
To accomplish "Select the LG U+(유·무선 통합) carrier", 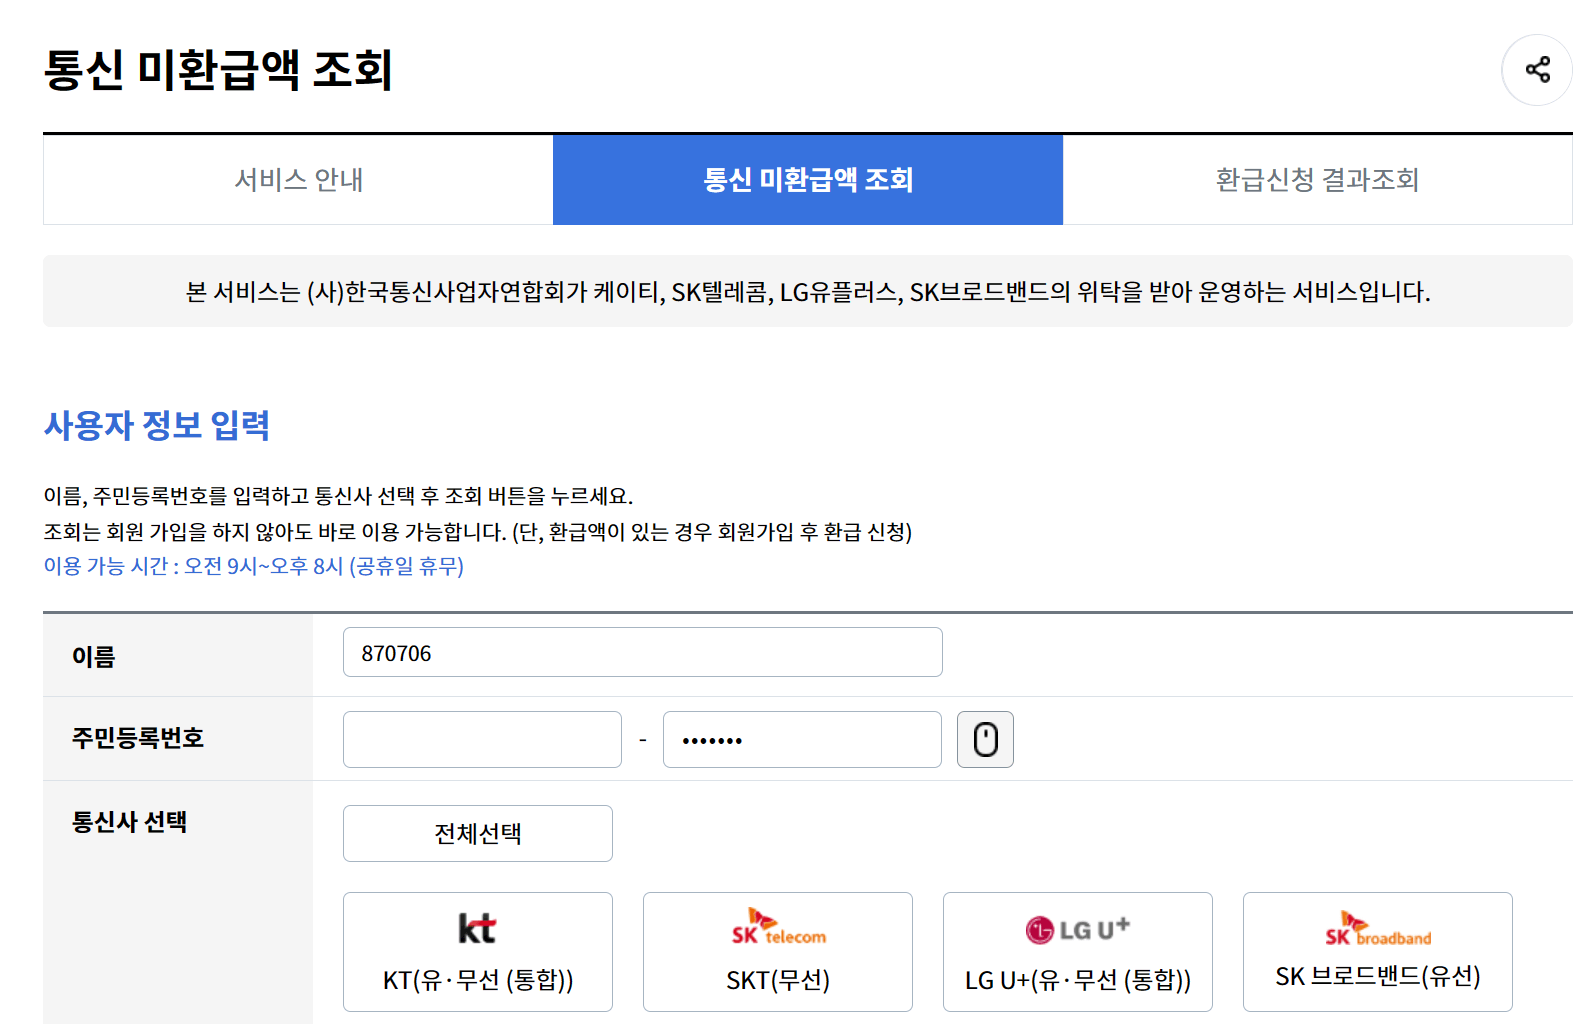I will pyautogui.click(x=1078, y=952).
